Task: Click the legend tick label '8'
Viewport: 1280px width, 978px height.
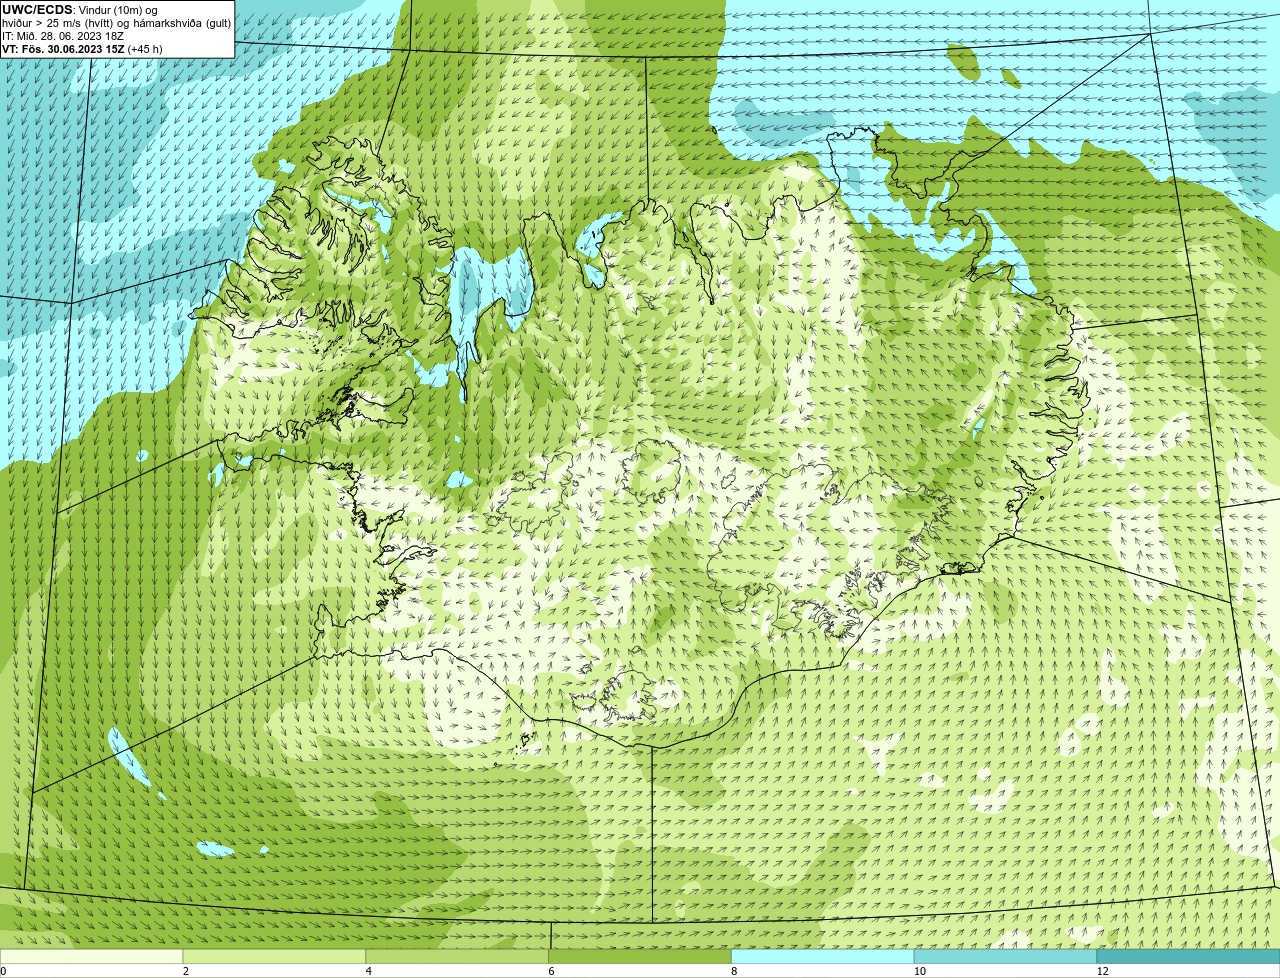Action: pos(734,971)
